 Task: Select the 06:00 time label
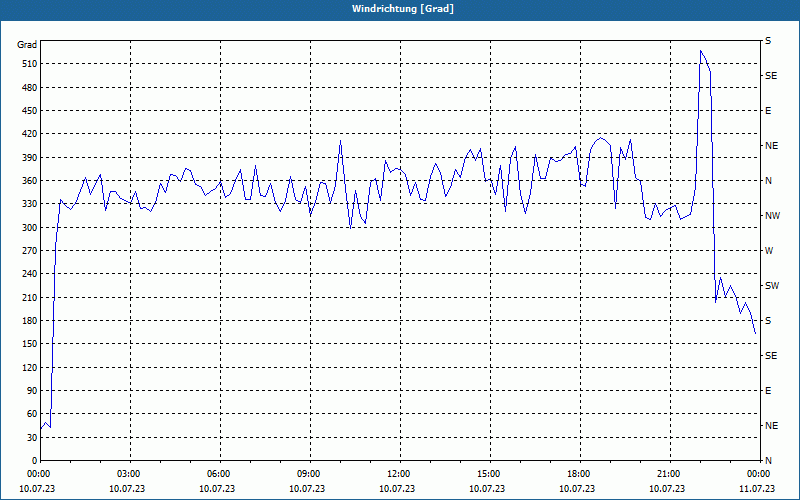click(x=220, y=474)
